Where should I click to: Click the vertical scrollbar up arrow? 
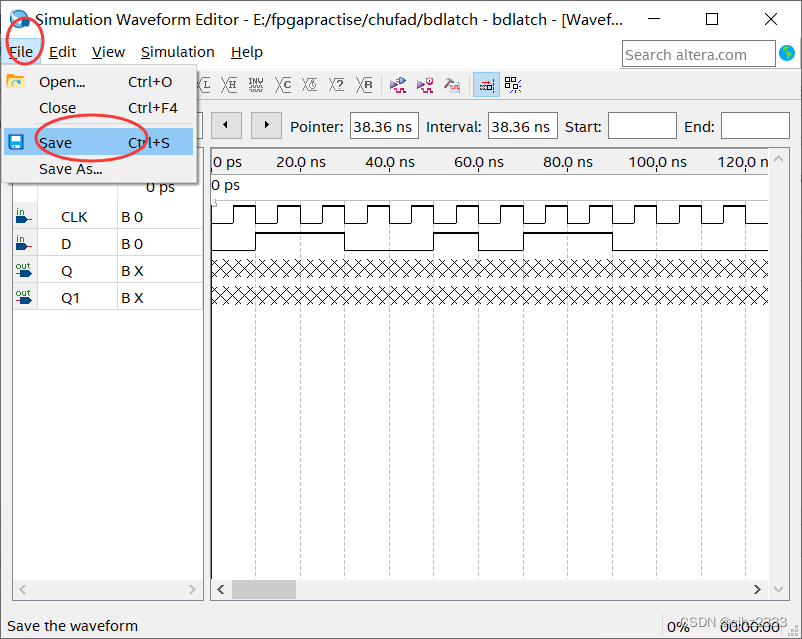(778, 159)
